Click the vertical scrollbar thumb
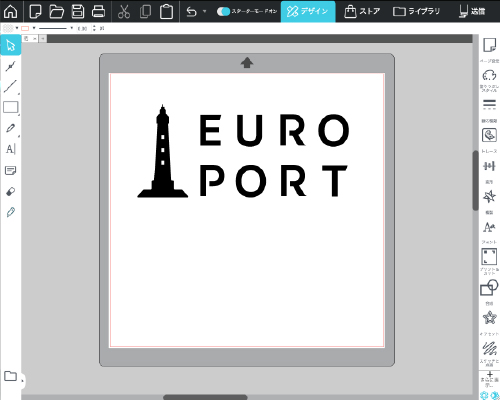Image resolution: width=500 pixels, height=400 pixels. pyautogui.click(x=476, y=180)
